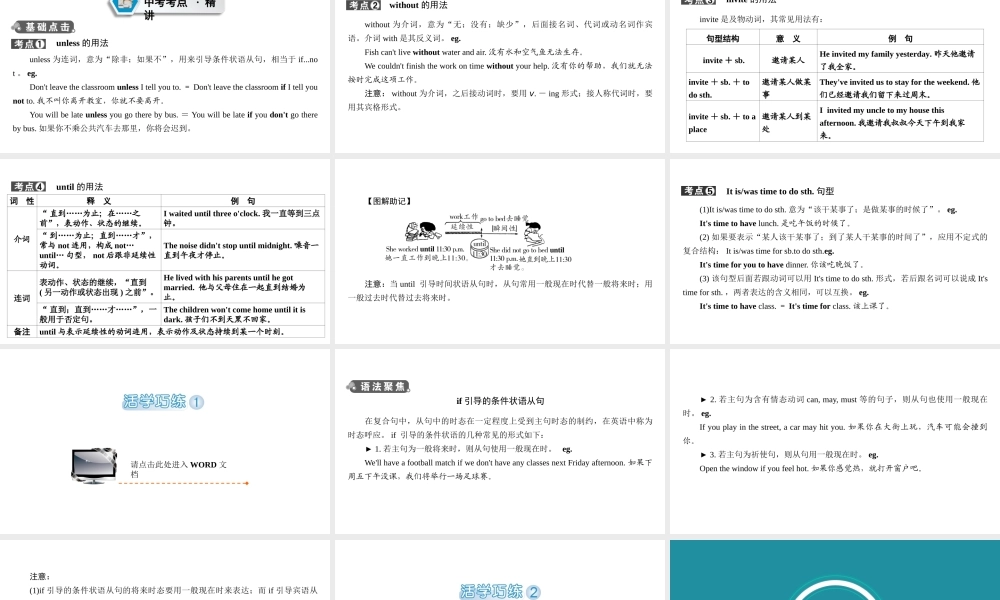
Task: Click We'll have a football match sentence
Action: (501, 469)
